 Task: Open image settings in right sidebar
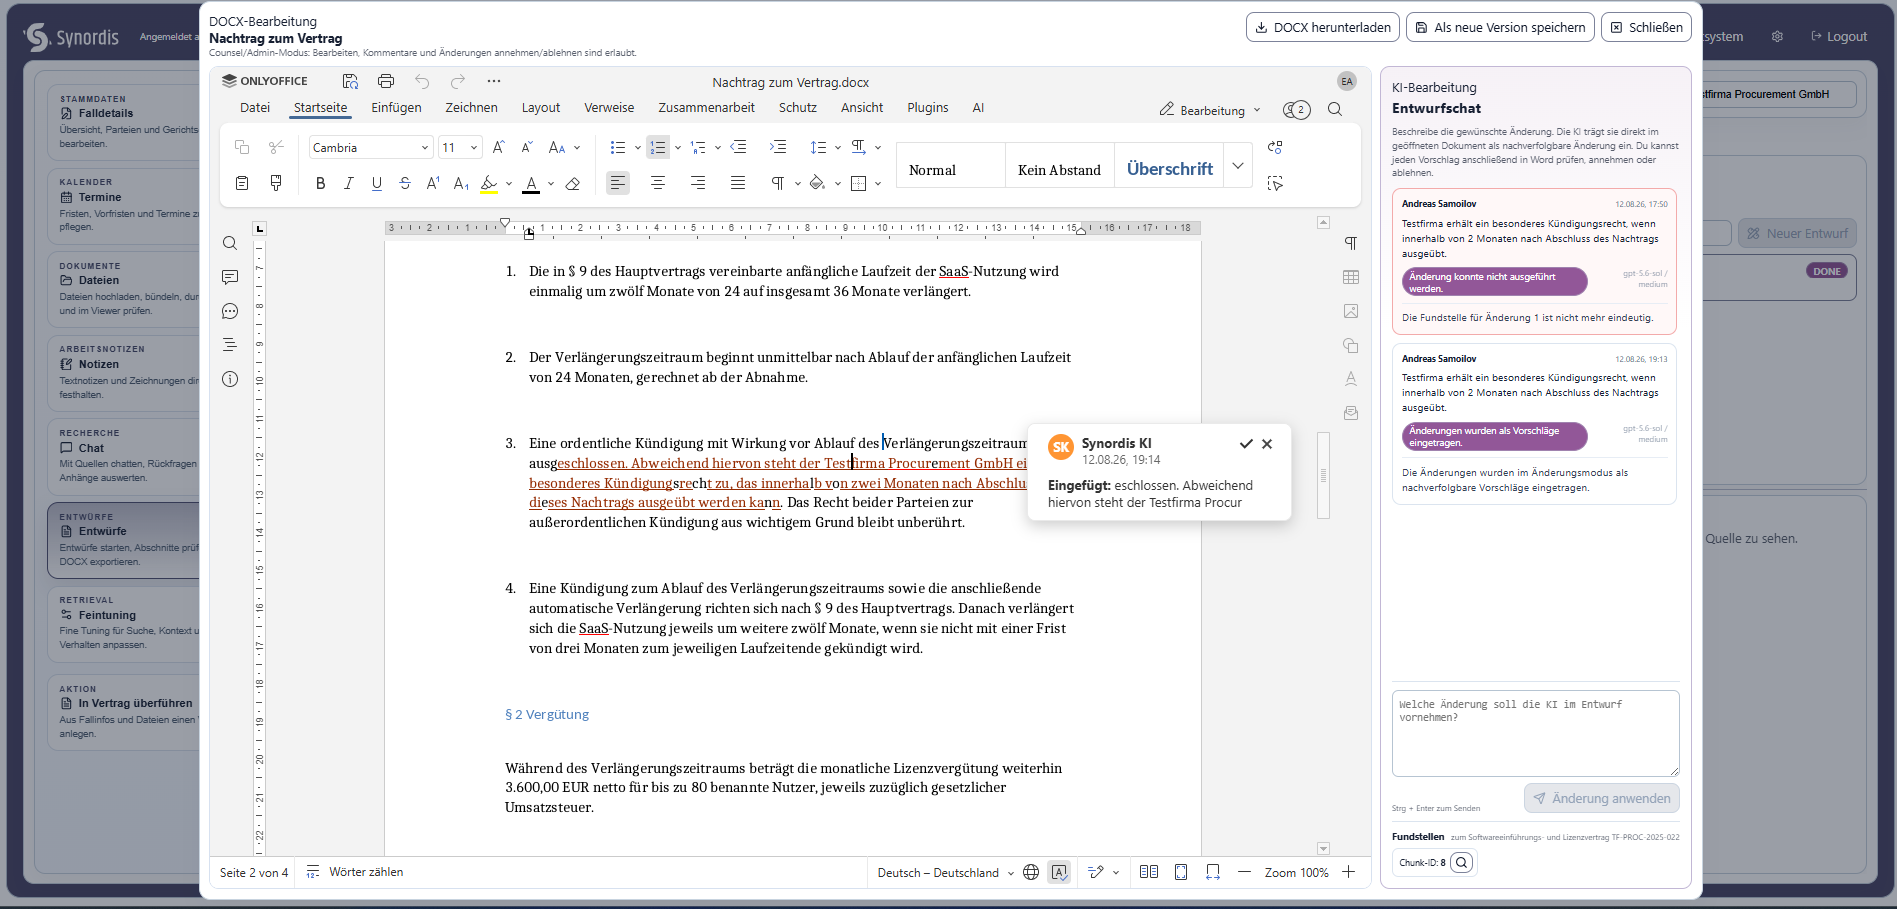pos(1351,311)
